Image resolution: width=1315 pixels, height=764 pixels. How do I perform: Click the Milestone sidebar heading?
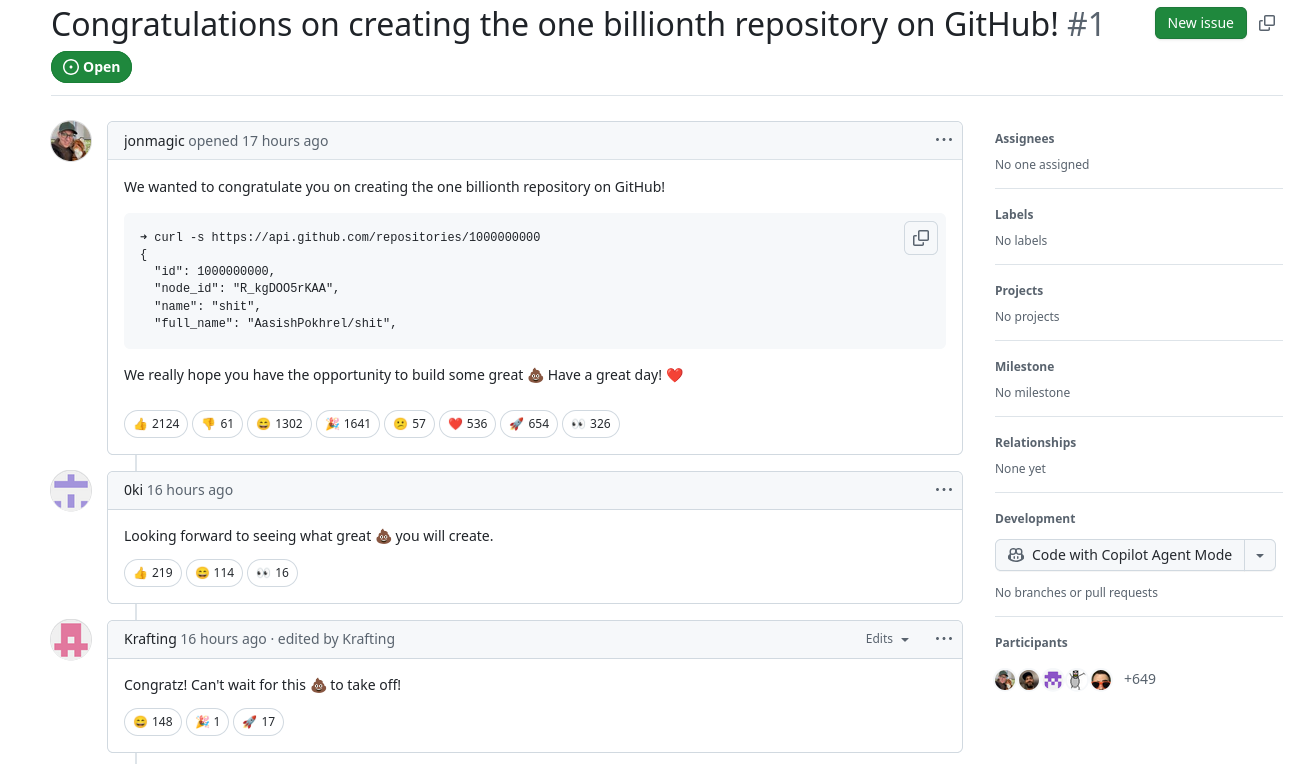click(x=1025, y=367)
